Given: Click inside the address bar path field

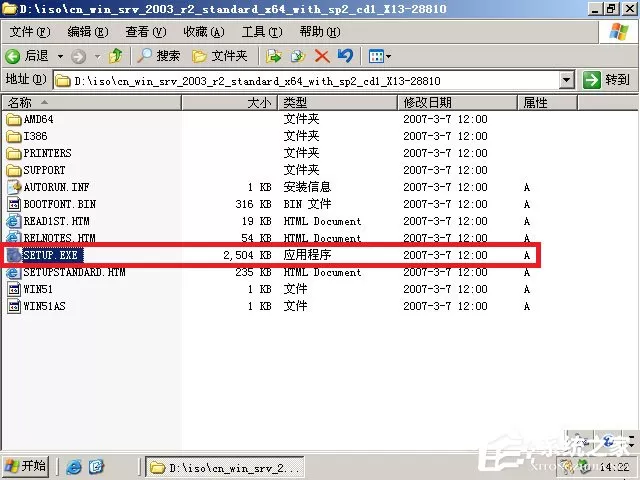Looking at the screenshot, I should pyautogui.click(x=306, y=81).
